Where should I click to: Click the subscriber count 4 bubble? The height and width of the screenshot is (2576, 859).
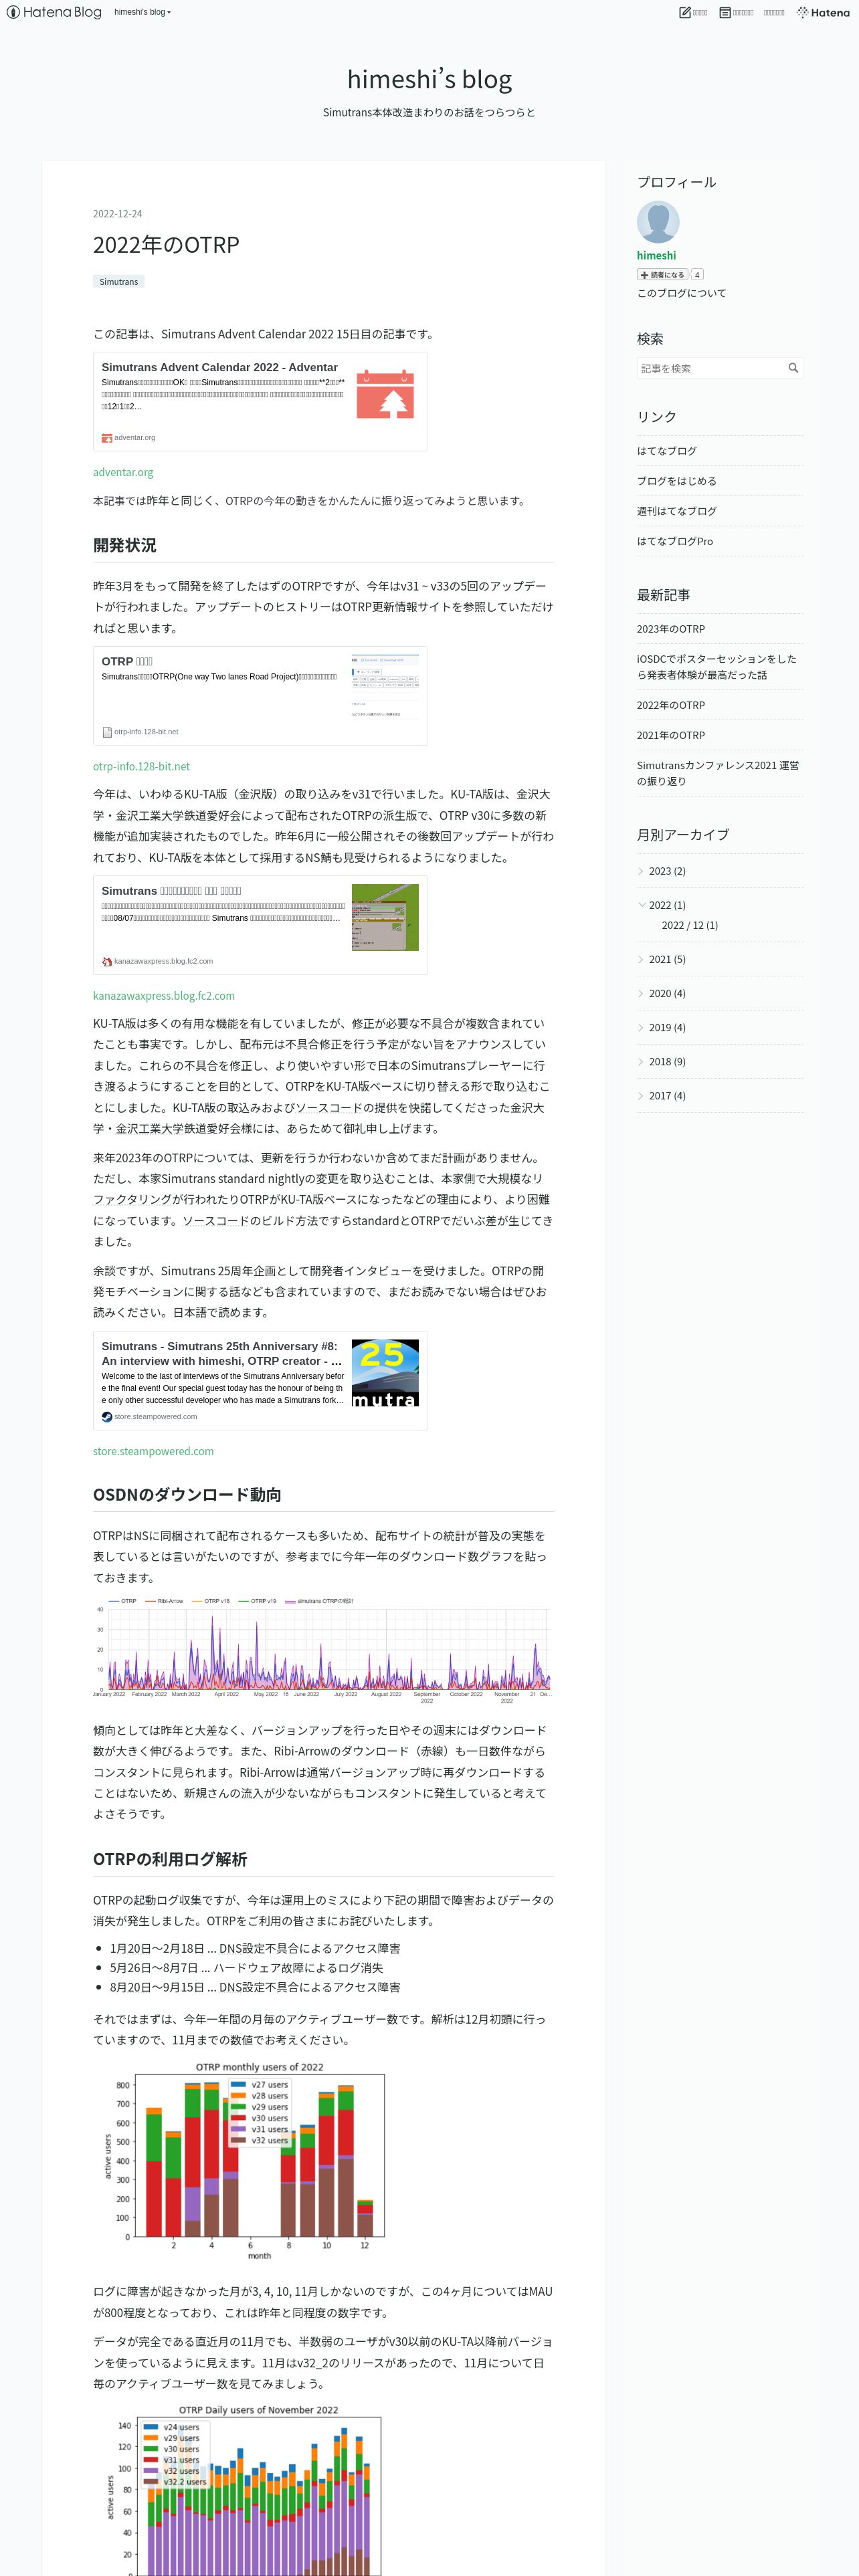(697, 275)
